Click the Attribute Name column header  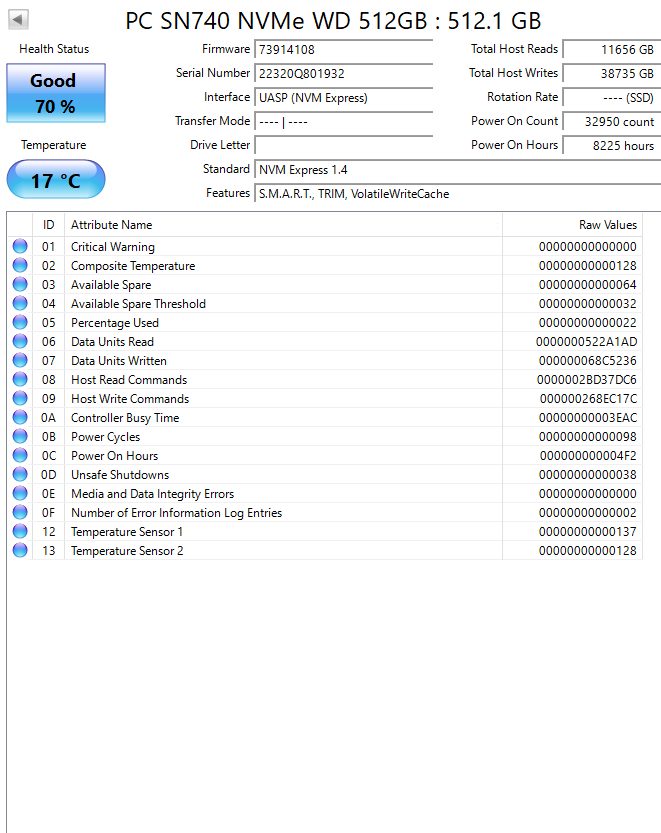283,225
